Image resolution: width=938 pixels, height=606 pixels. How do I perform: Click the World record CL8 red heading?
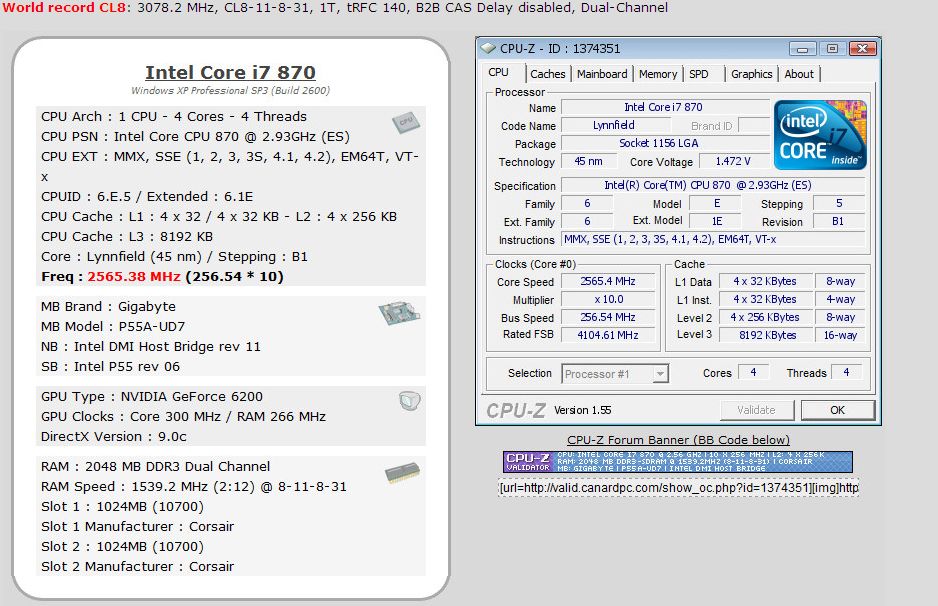65,8
